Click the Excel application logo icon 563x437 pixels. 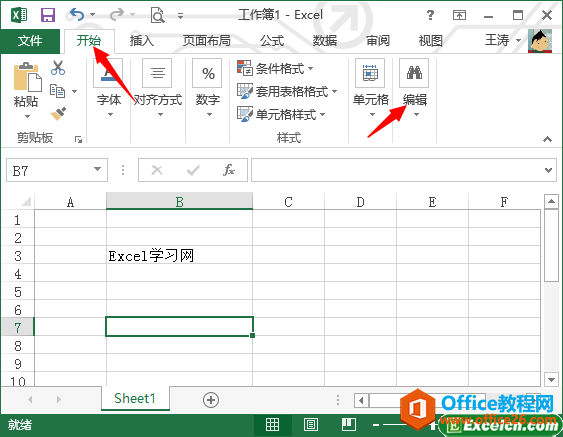pos(19,15)
